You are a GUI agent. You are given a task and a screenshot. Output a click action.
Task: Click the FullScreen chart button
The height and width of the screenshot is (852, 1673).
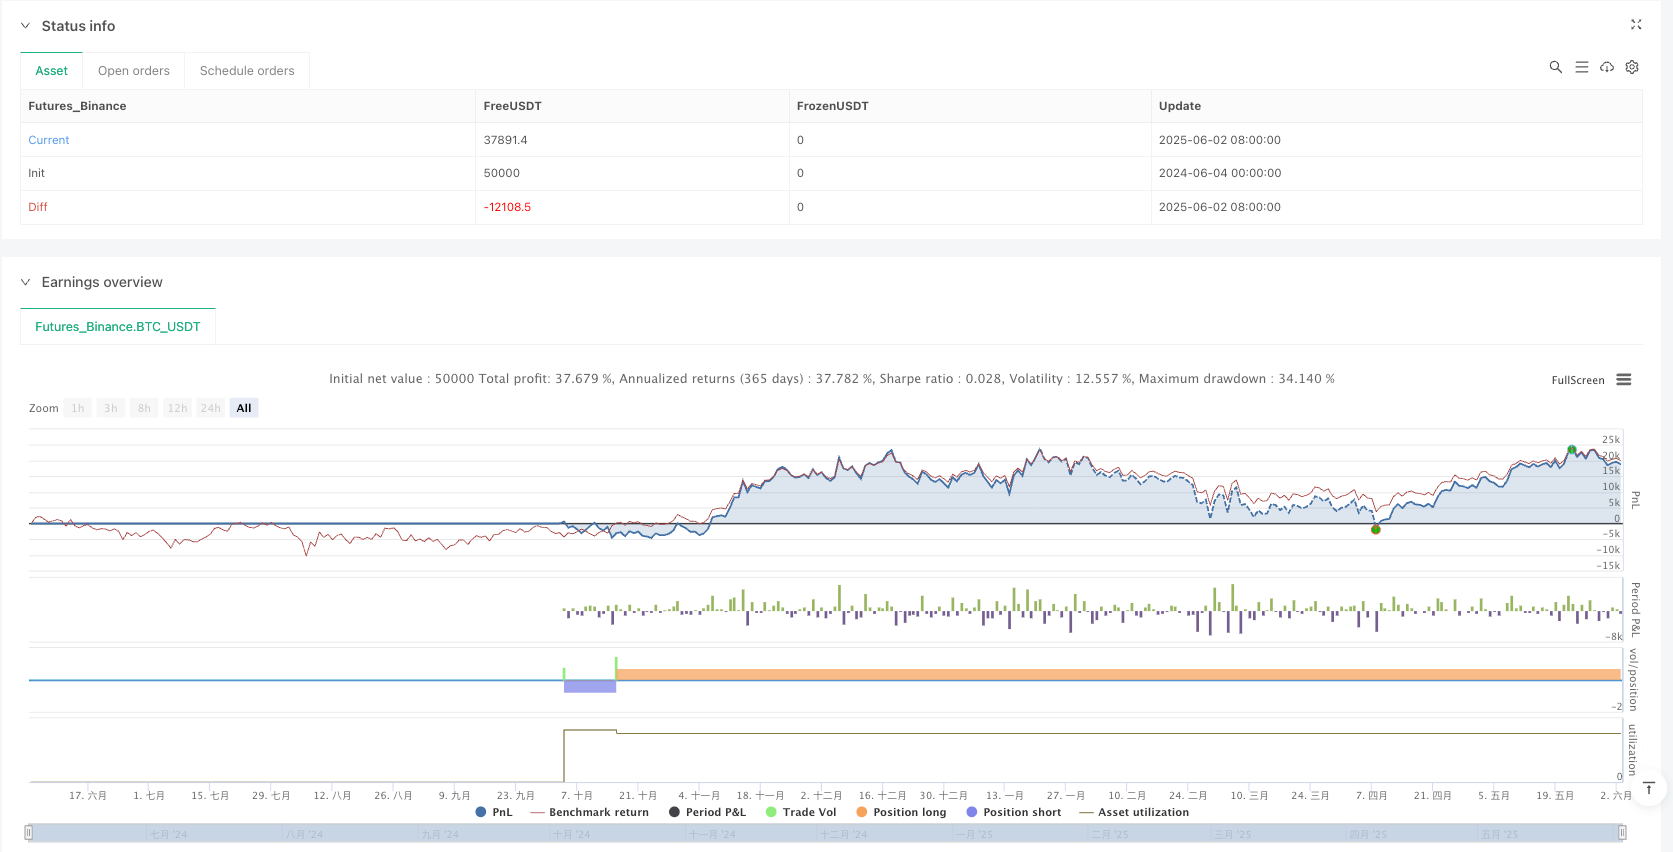(x=1577, y=380)
